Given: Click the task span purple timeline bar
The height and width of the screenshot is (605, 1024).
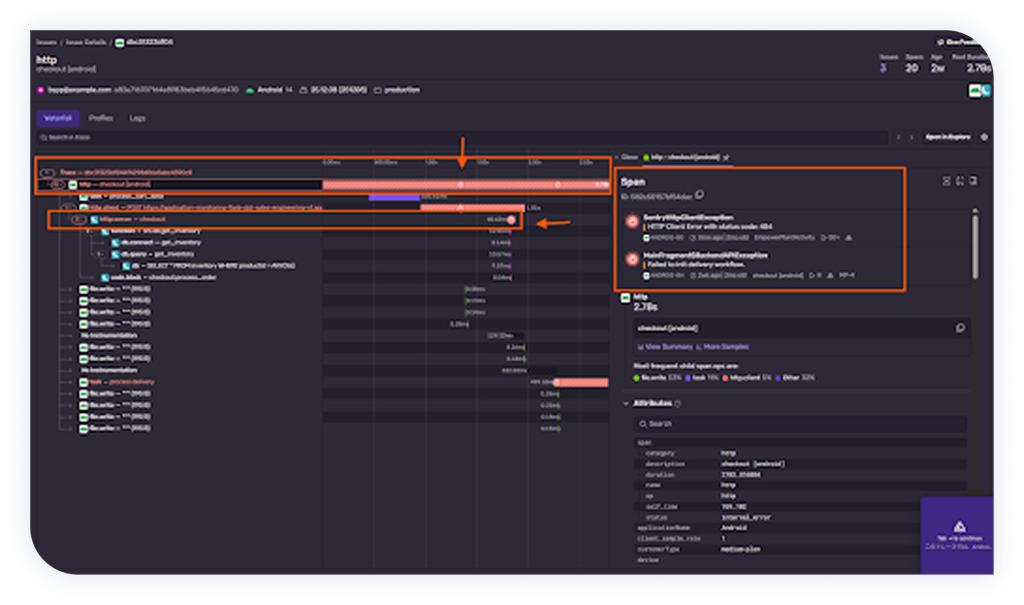Looking at the screenshot, I should pyautogui.click(x=394, y=197).
